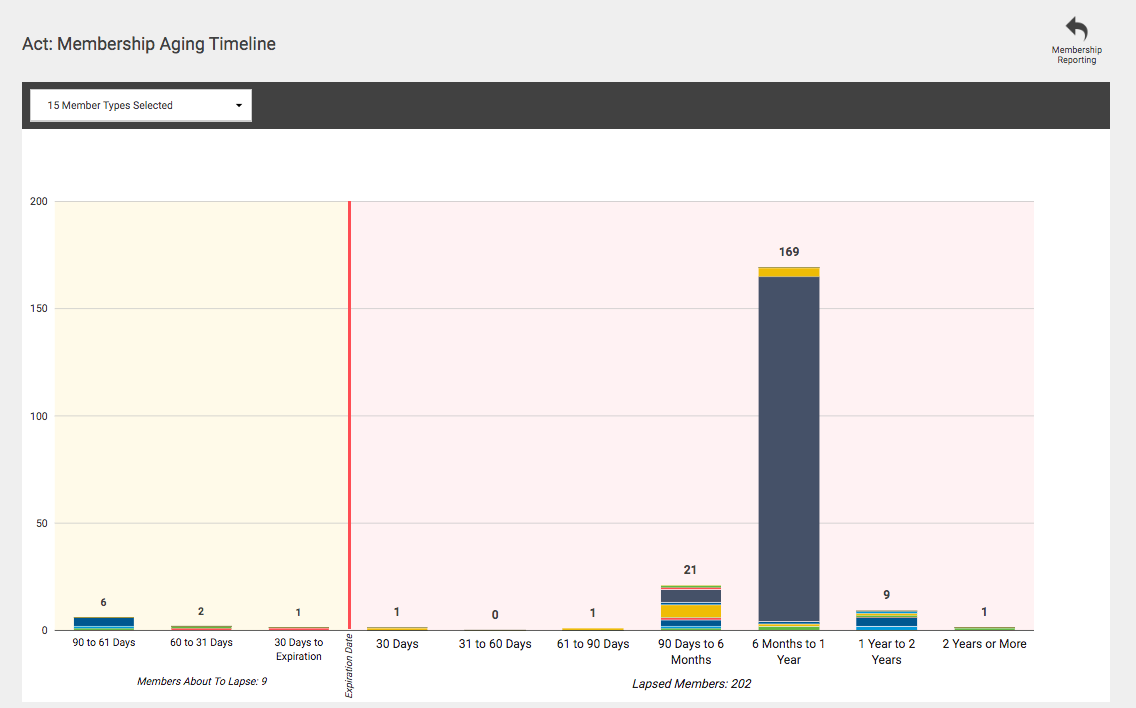1136x708 pixels.
Task: Click the '61 to 90 Days' axis label
Action: [x=593, y=644]
